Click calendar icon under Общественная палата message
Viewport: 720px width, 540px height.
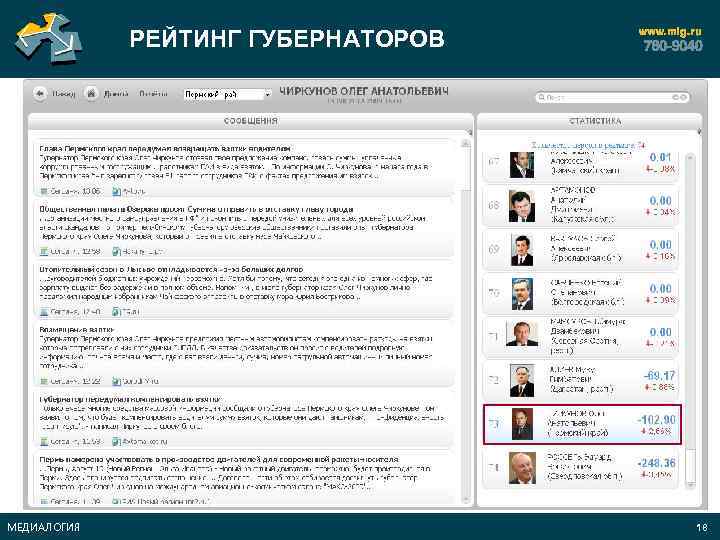[44, 252]
